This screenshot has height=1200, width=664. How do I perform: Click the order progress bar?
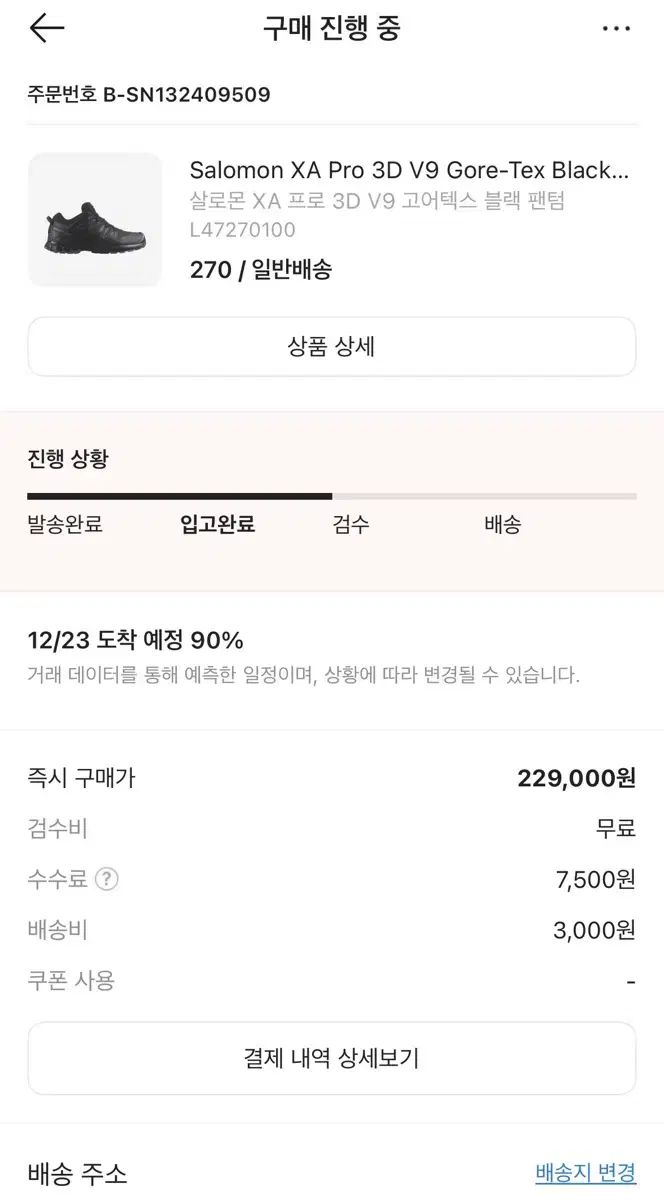(x=331, y=495)
